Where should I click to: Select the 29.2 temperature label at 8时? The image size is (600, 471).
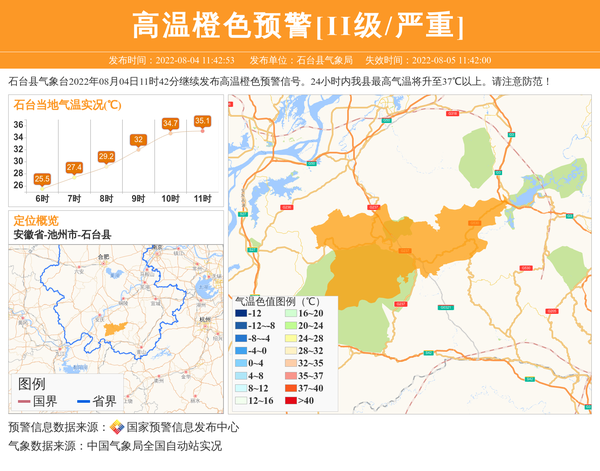[106, 156]
